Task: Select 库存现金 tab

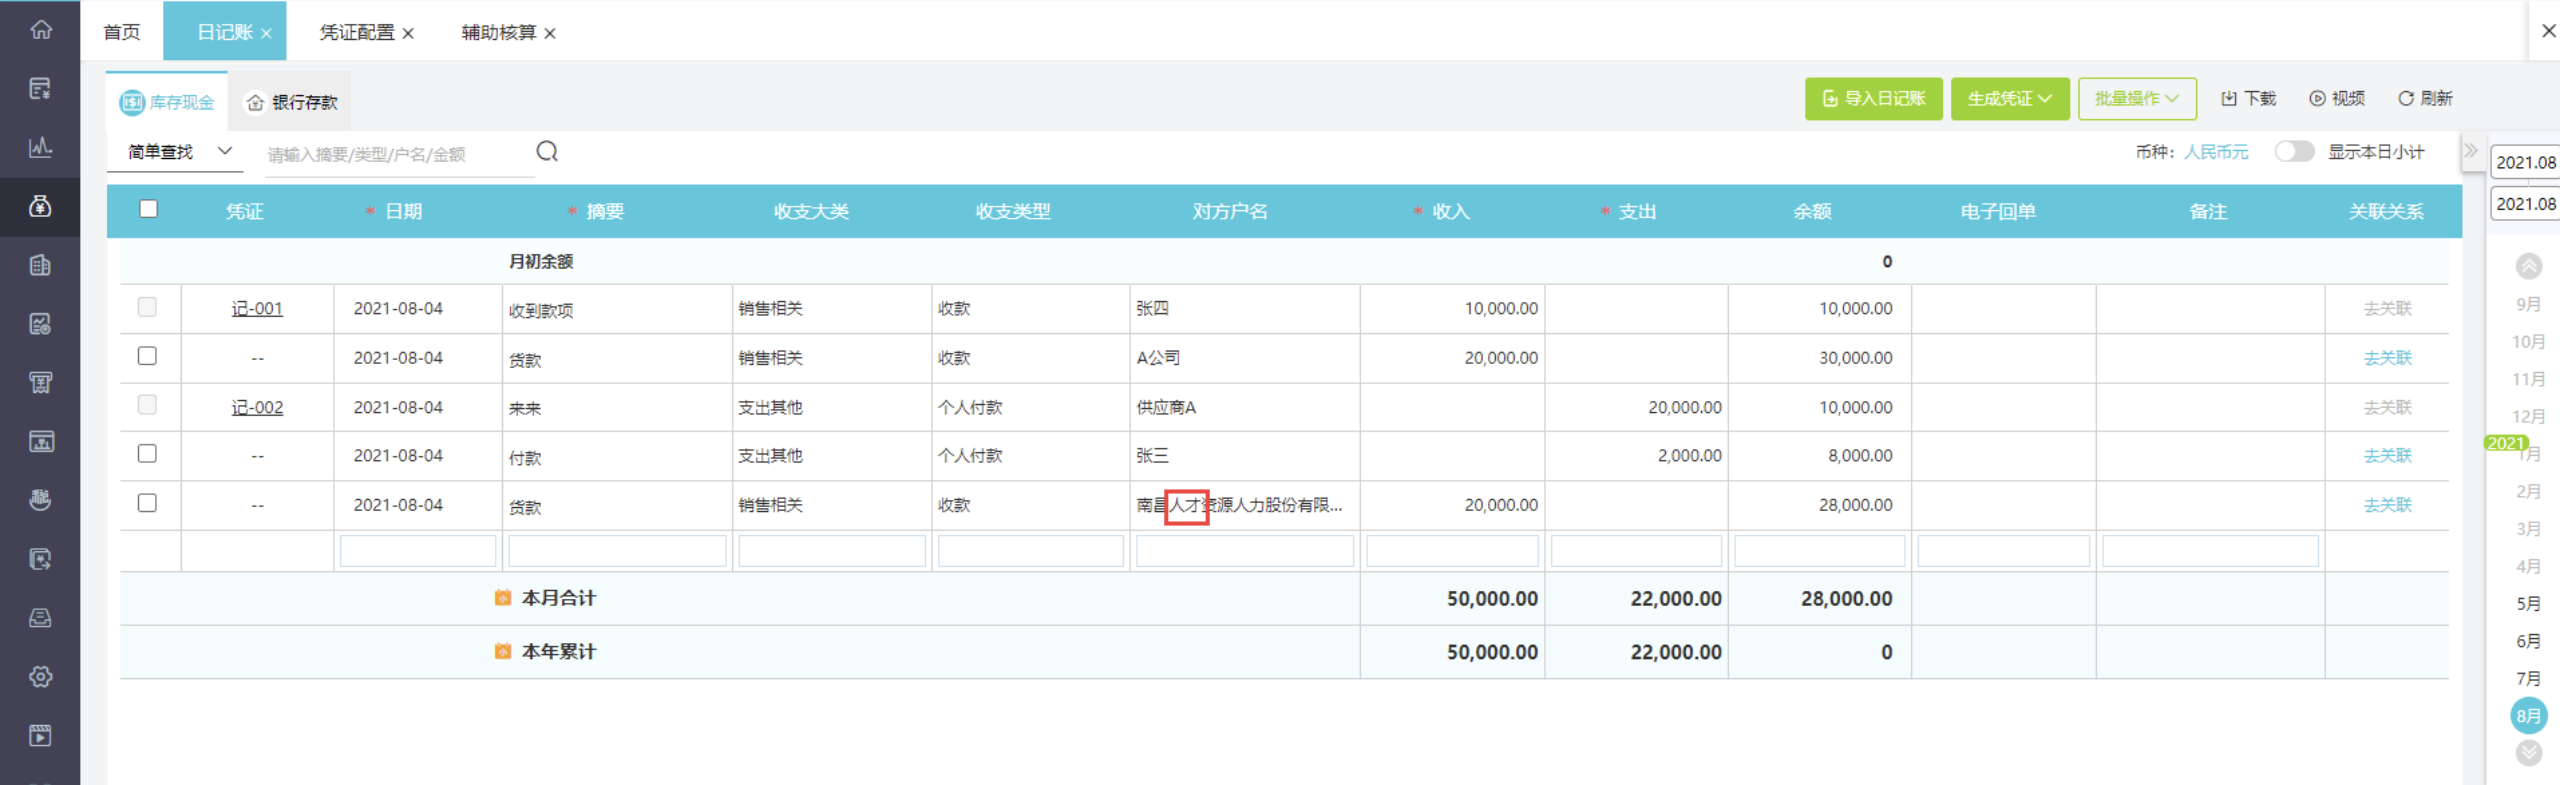Action: (167, 102)
